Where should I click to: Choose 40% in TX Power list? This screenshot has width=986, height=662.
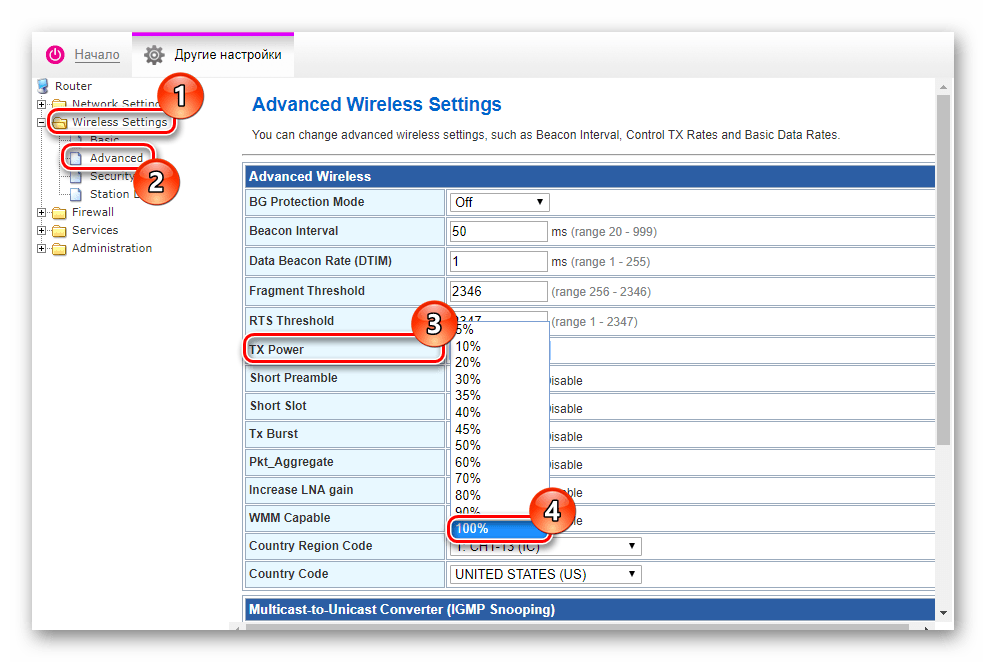click(499, 413)
